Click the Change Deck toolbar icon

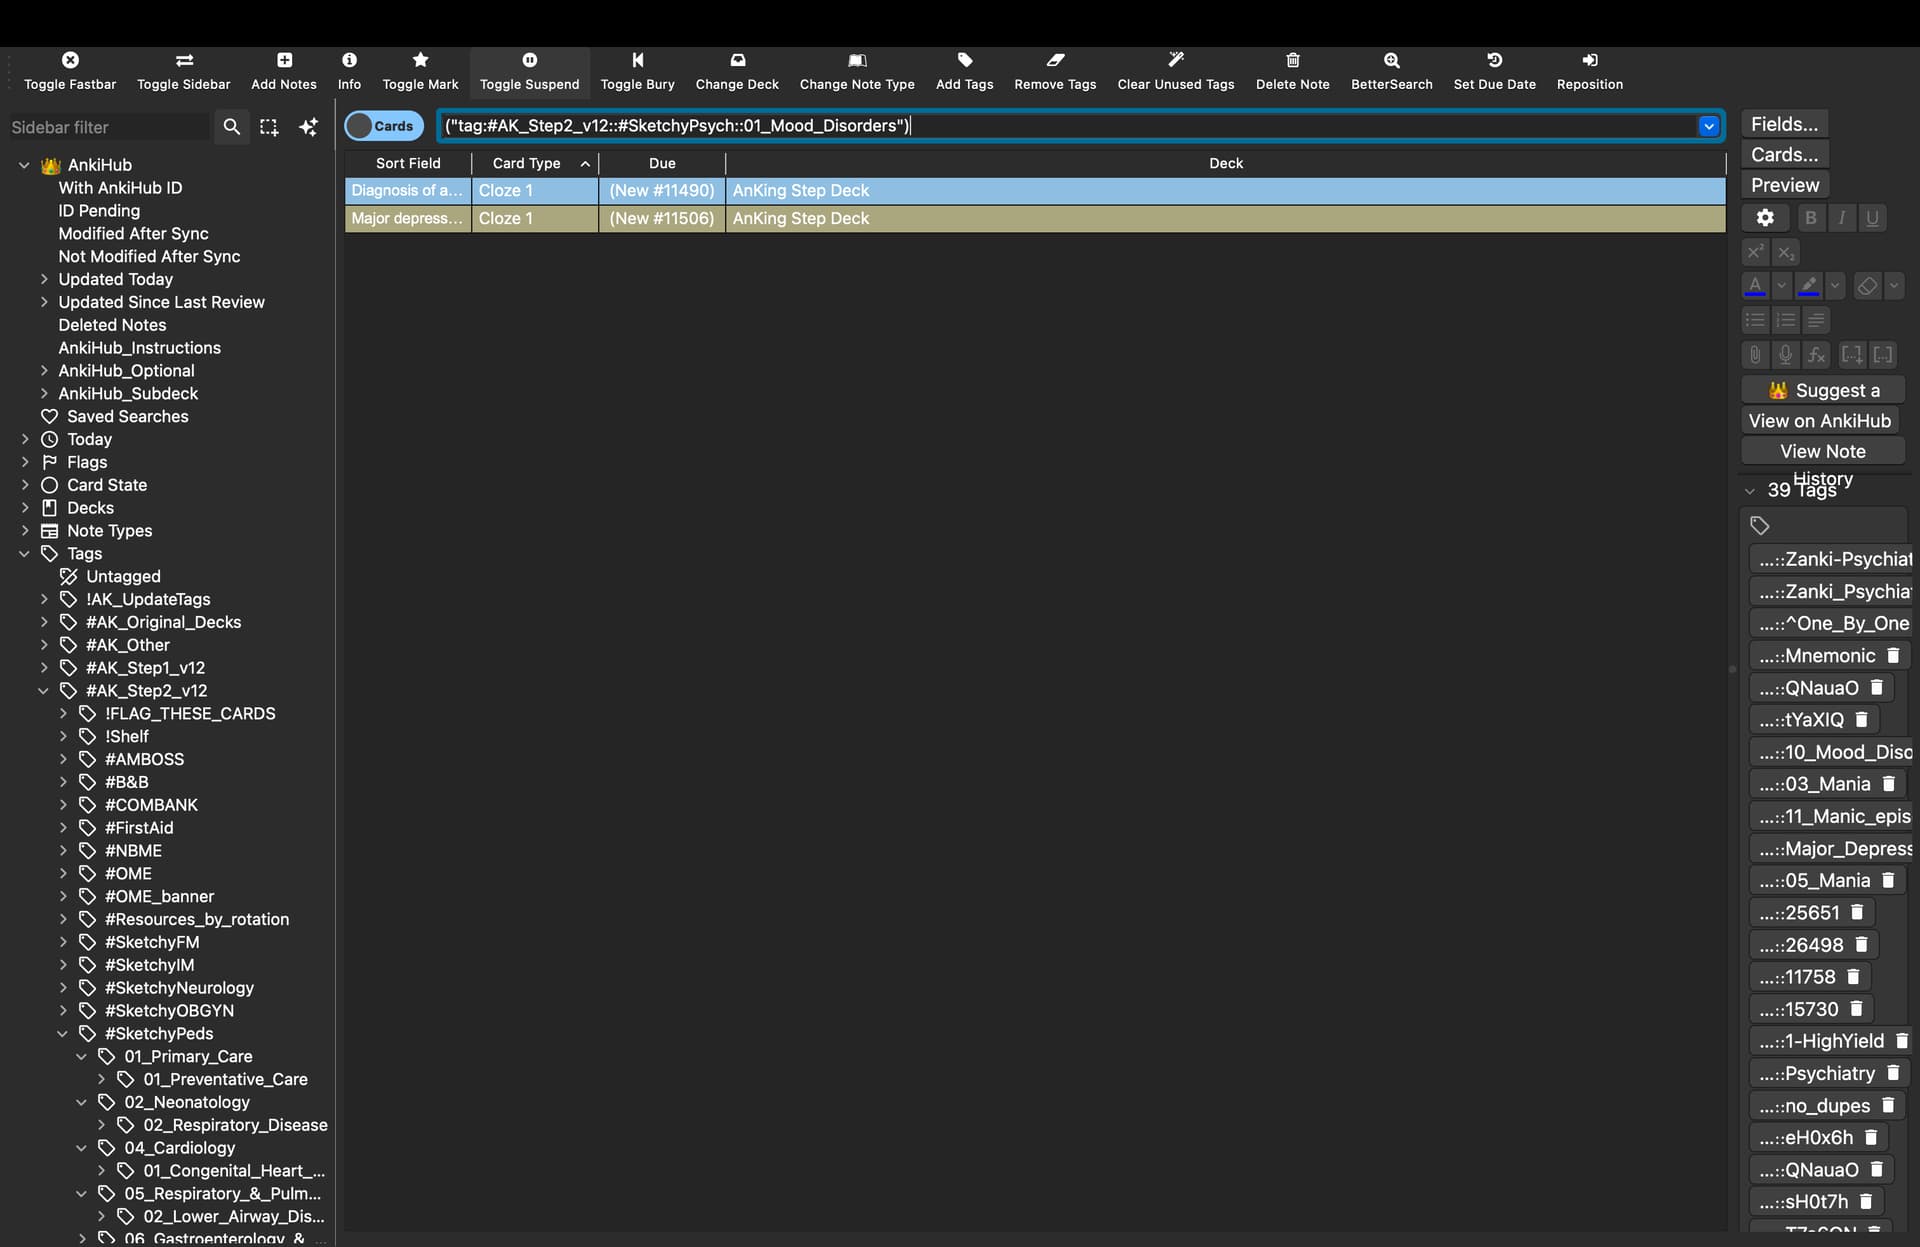[737, 61]
